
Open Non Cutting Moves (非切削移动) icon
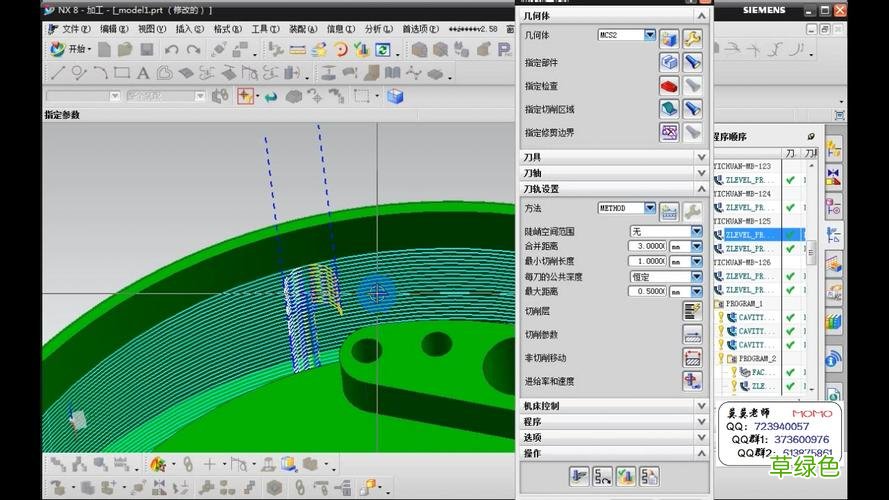point(691,358)
